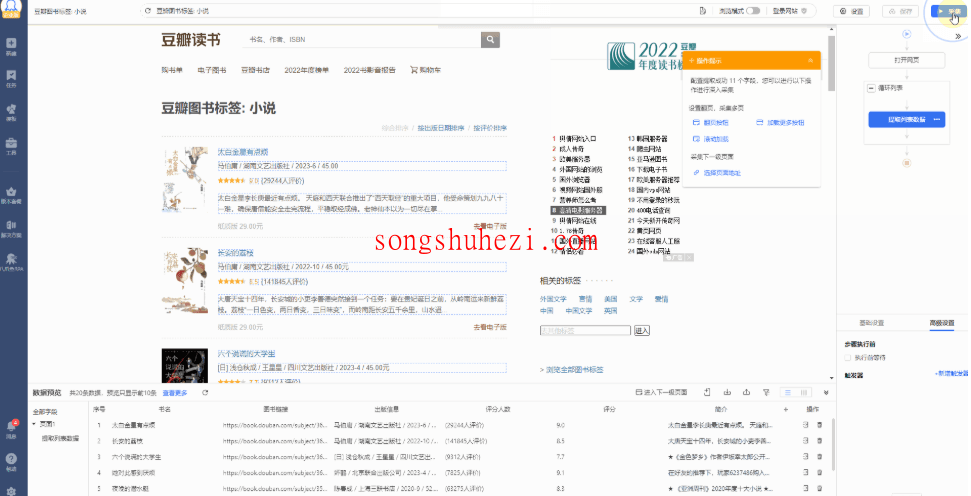Open more options dots on 提取列表数据 node
This screenshot has width=971, height=496.
(936, 120)
